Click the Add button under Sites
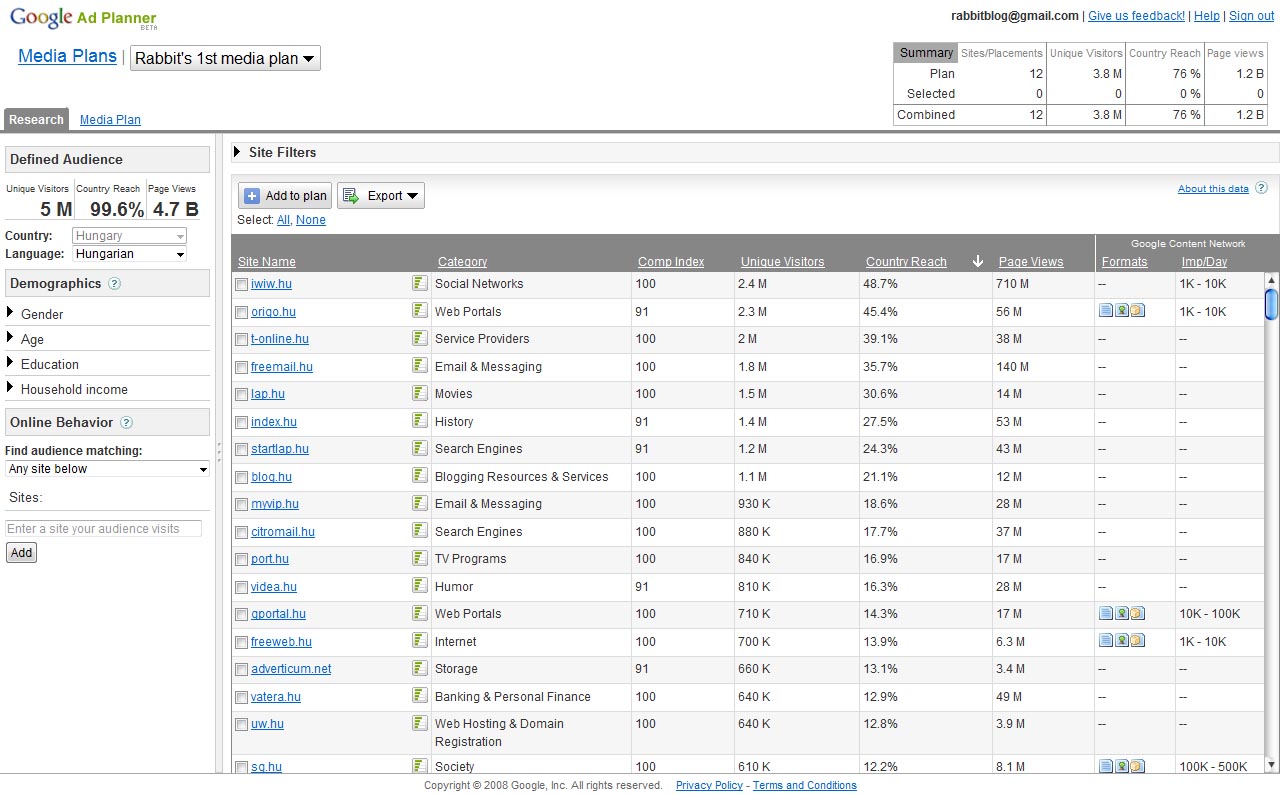1280x795 pixels. pyautogui.click(x=21, y=552)
